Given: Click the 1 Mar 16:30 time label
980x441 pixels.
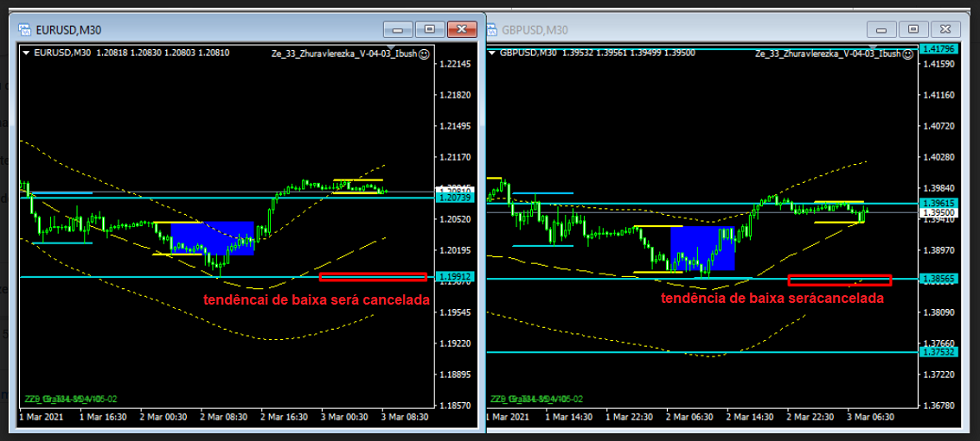Looking at the screenshot, I should [x=102, y=417].
